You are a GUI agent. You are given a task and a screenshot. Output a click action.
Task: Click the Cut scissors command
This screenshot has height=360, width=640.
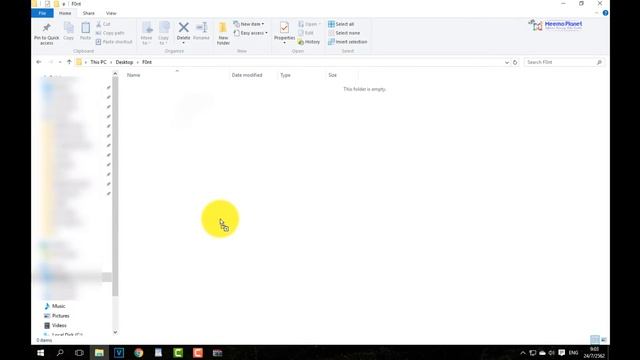103,24
